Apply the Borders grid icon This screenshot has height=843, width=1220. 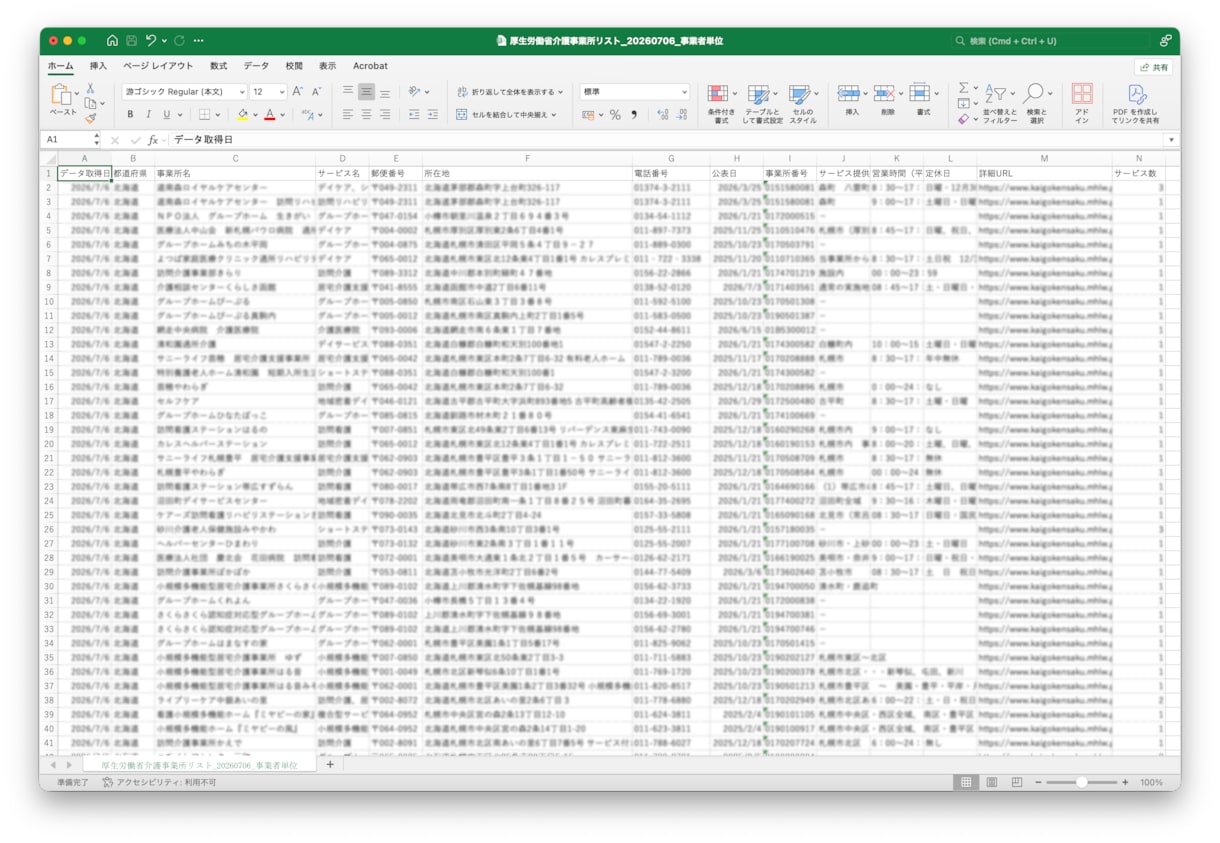point(204,115)
